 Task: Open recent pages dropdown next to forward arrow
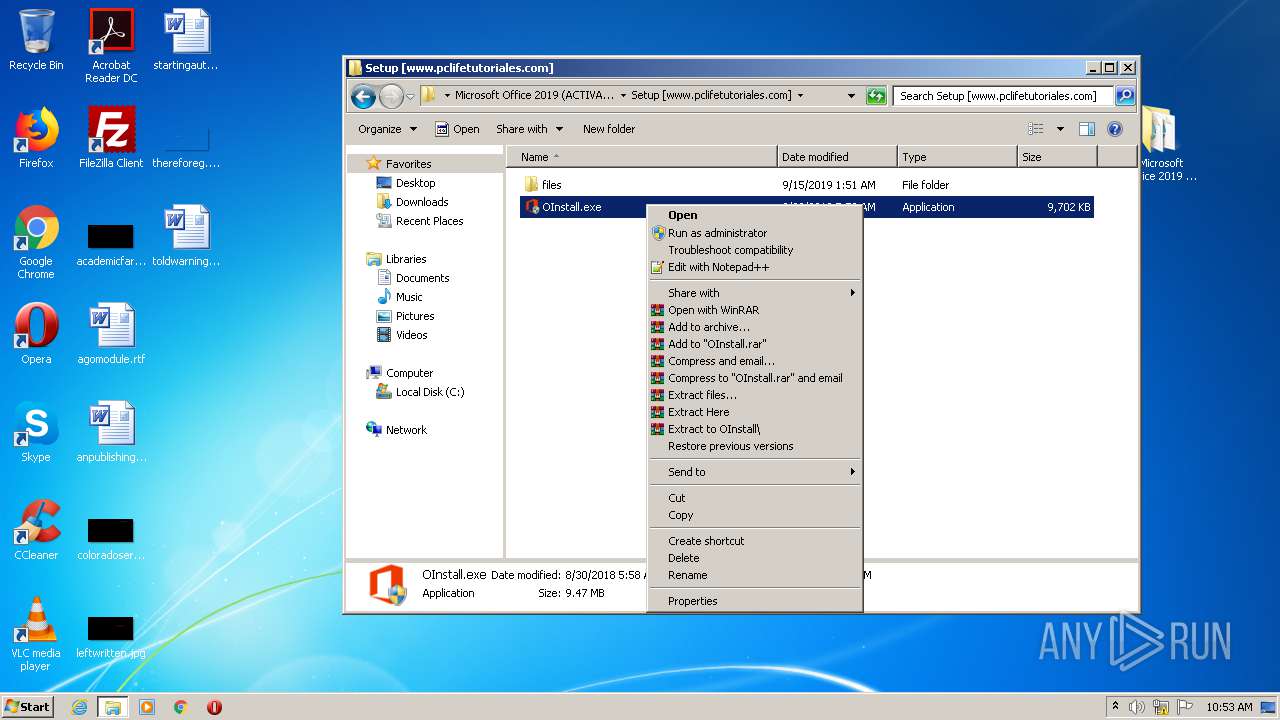pos(410,96)
